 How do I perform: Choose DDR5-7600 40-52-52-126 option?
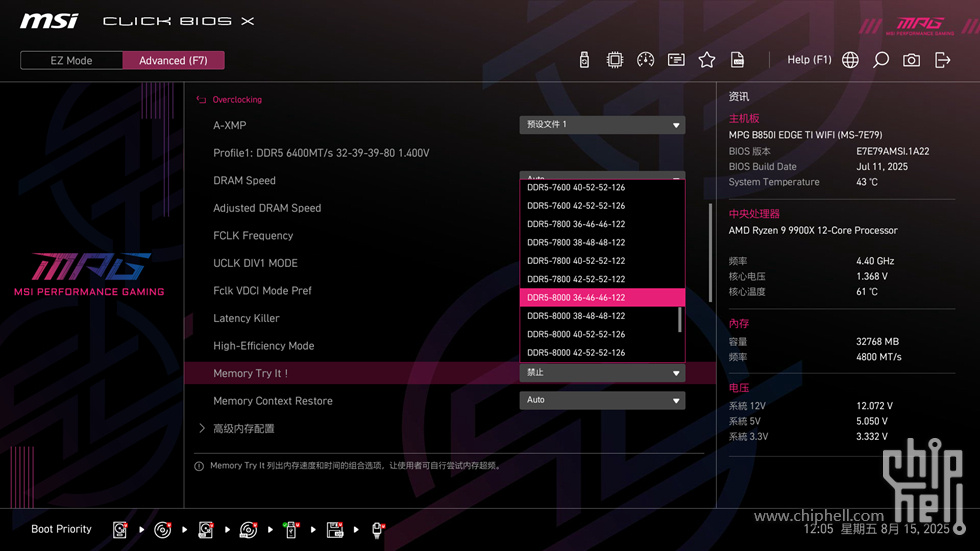coord(602,187)
